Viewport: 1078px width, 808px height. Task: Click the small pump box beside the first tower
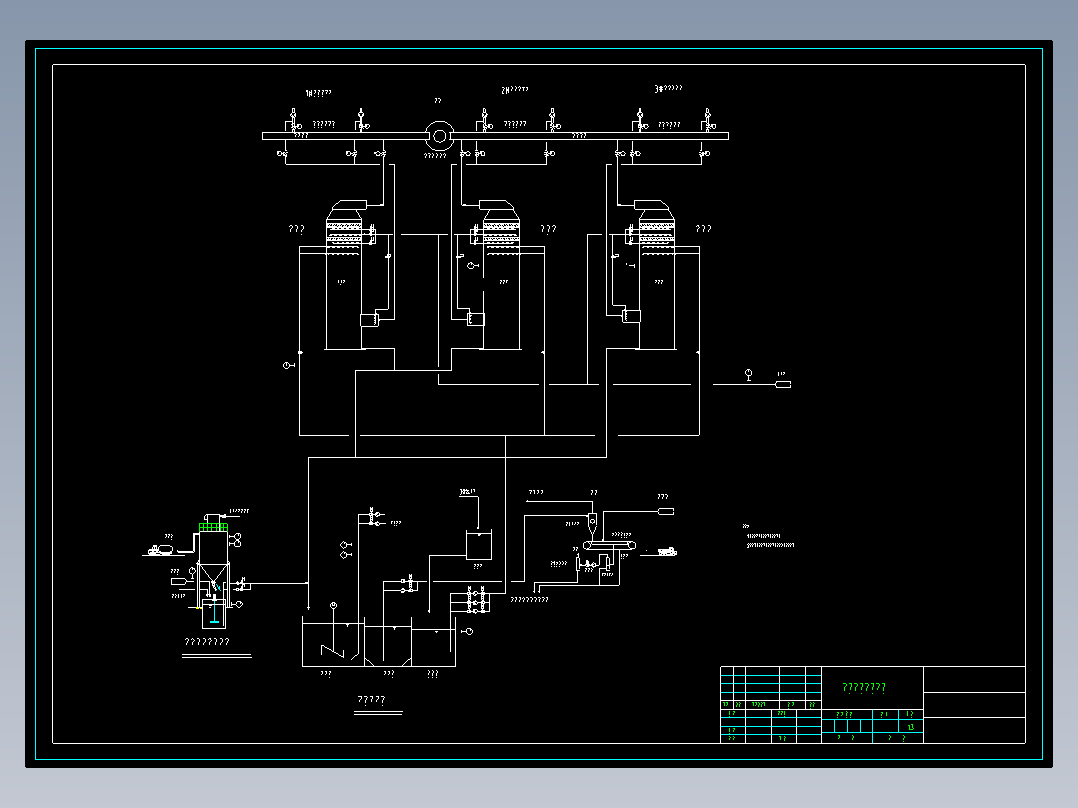coord(369,320)
